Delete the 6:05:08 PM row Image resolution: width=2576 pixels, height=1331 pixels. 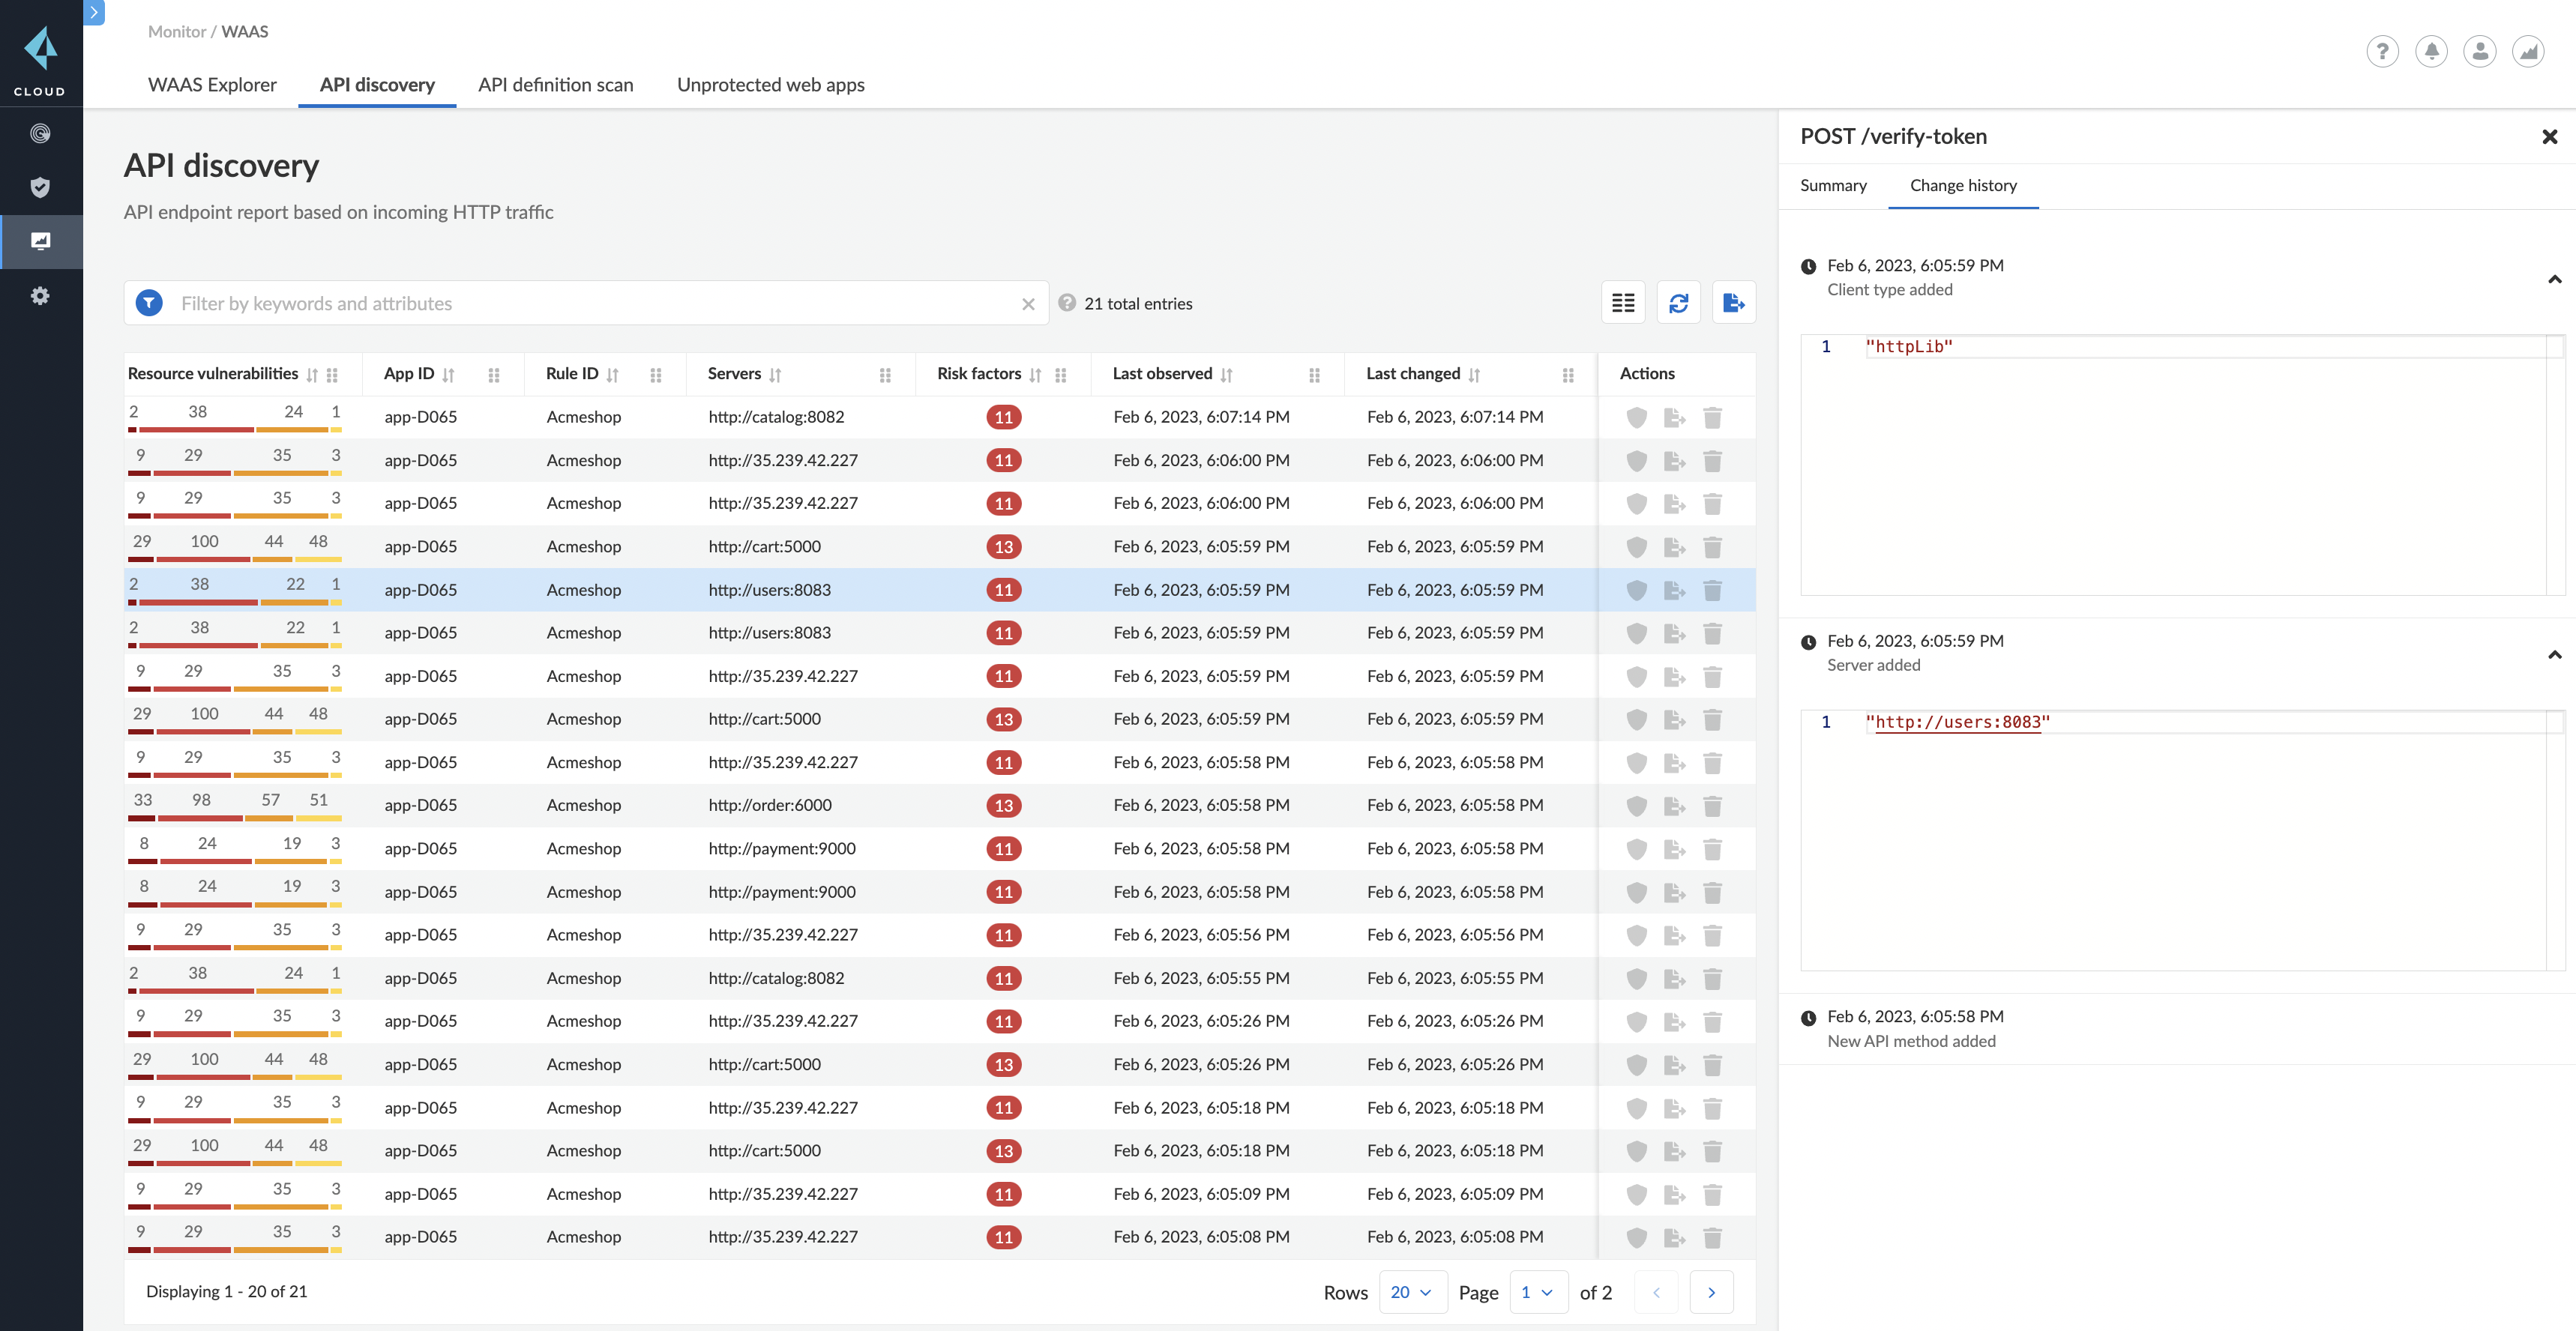point(1712,1237)
